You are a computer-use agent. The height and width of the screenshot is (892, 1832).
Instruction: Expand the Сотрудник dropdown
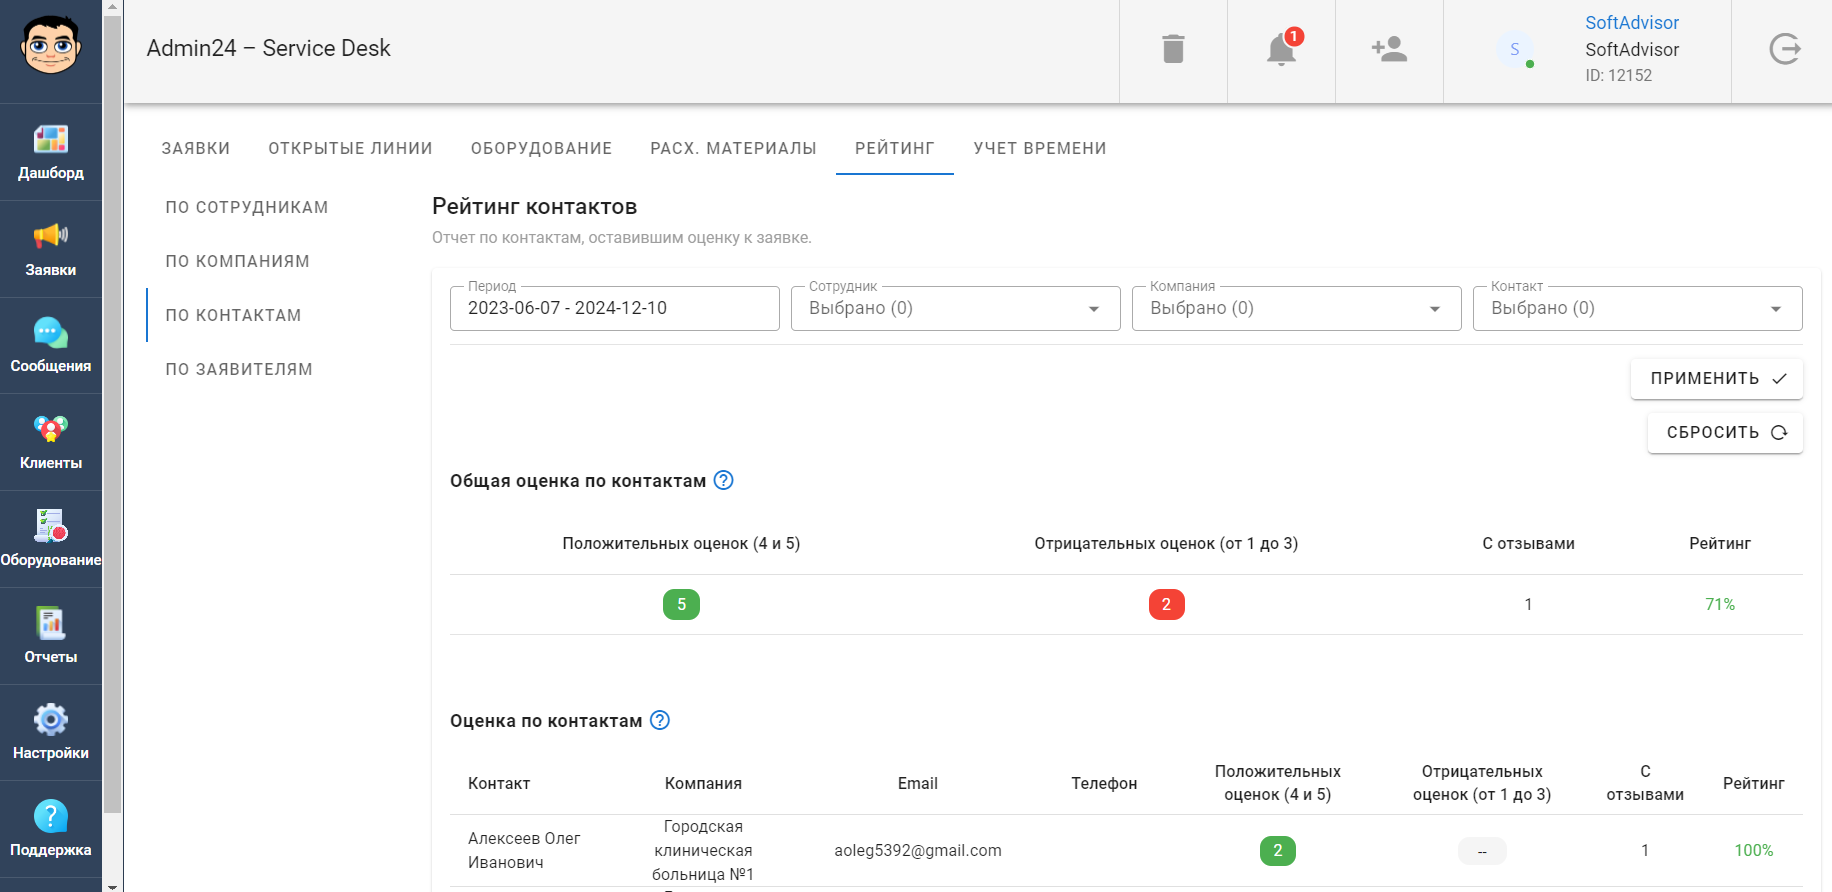[x=955, y=308]
